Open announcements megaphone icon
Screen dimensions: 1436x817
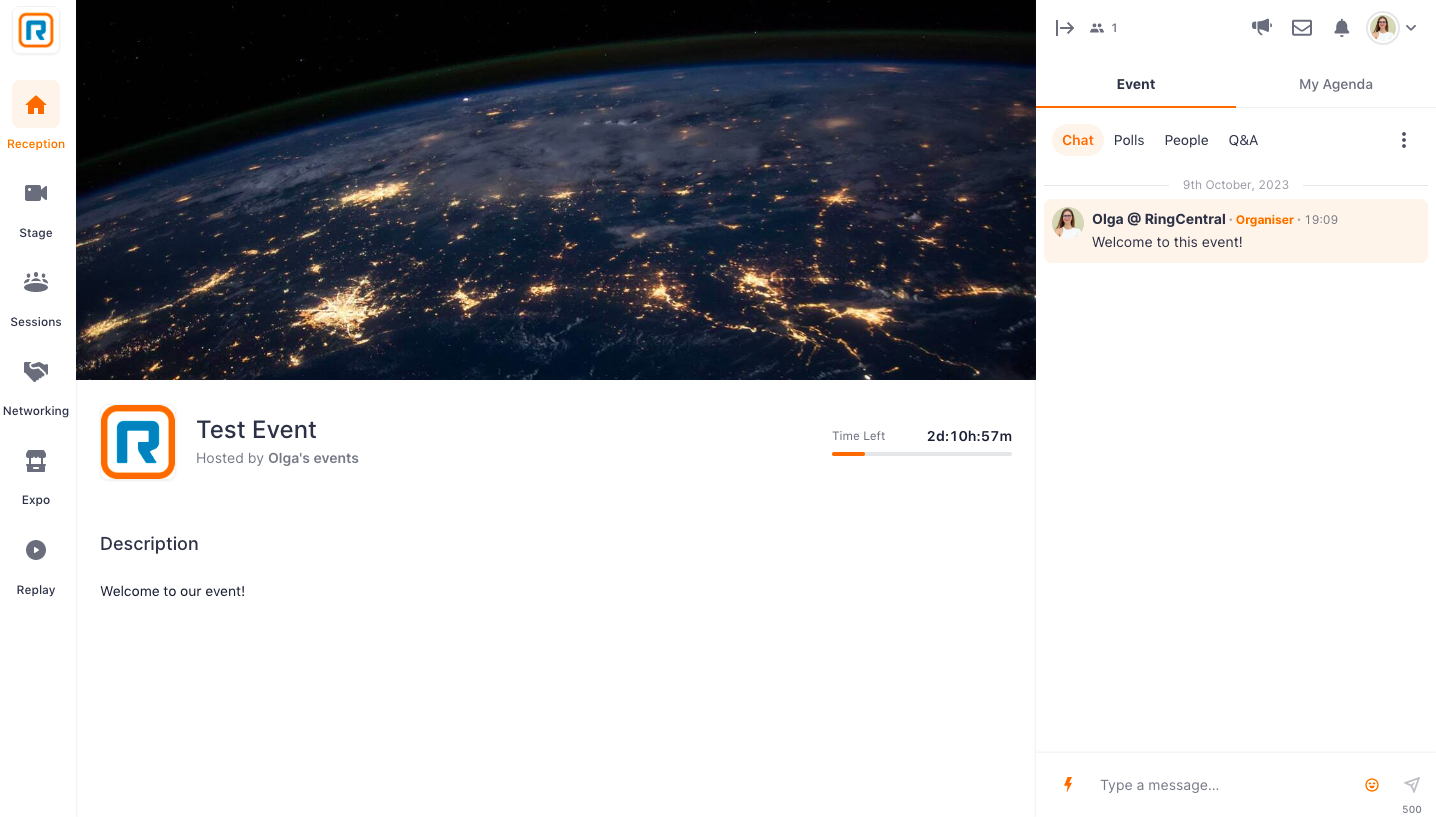coord(1262,28)
